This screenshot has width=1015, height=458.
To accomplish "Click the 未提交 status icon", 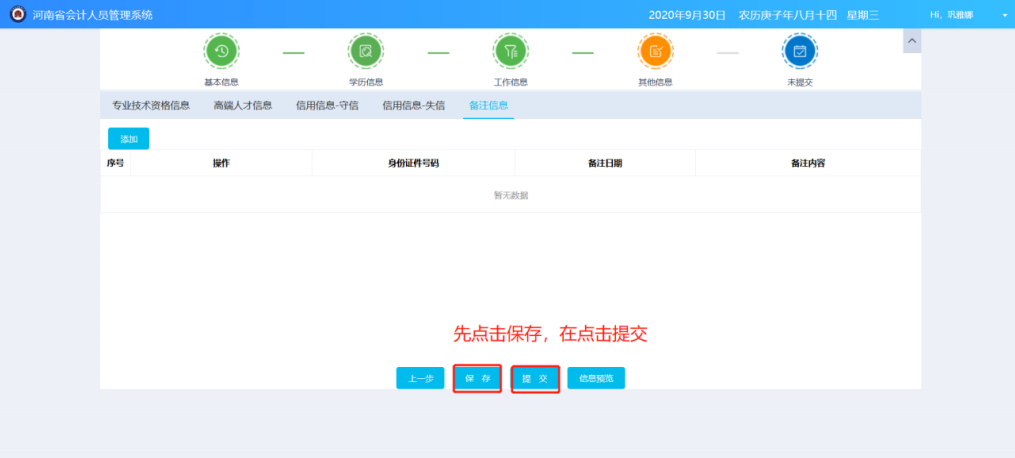I will tap(799, 51).
